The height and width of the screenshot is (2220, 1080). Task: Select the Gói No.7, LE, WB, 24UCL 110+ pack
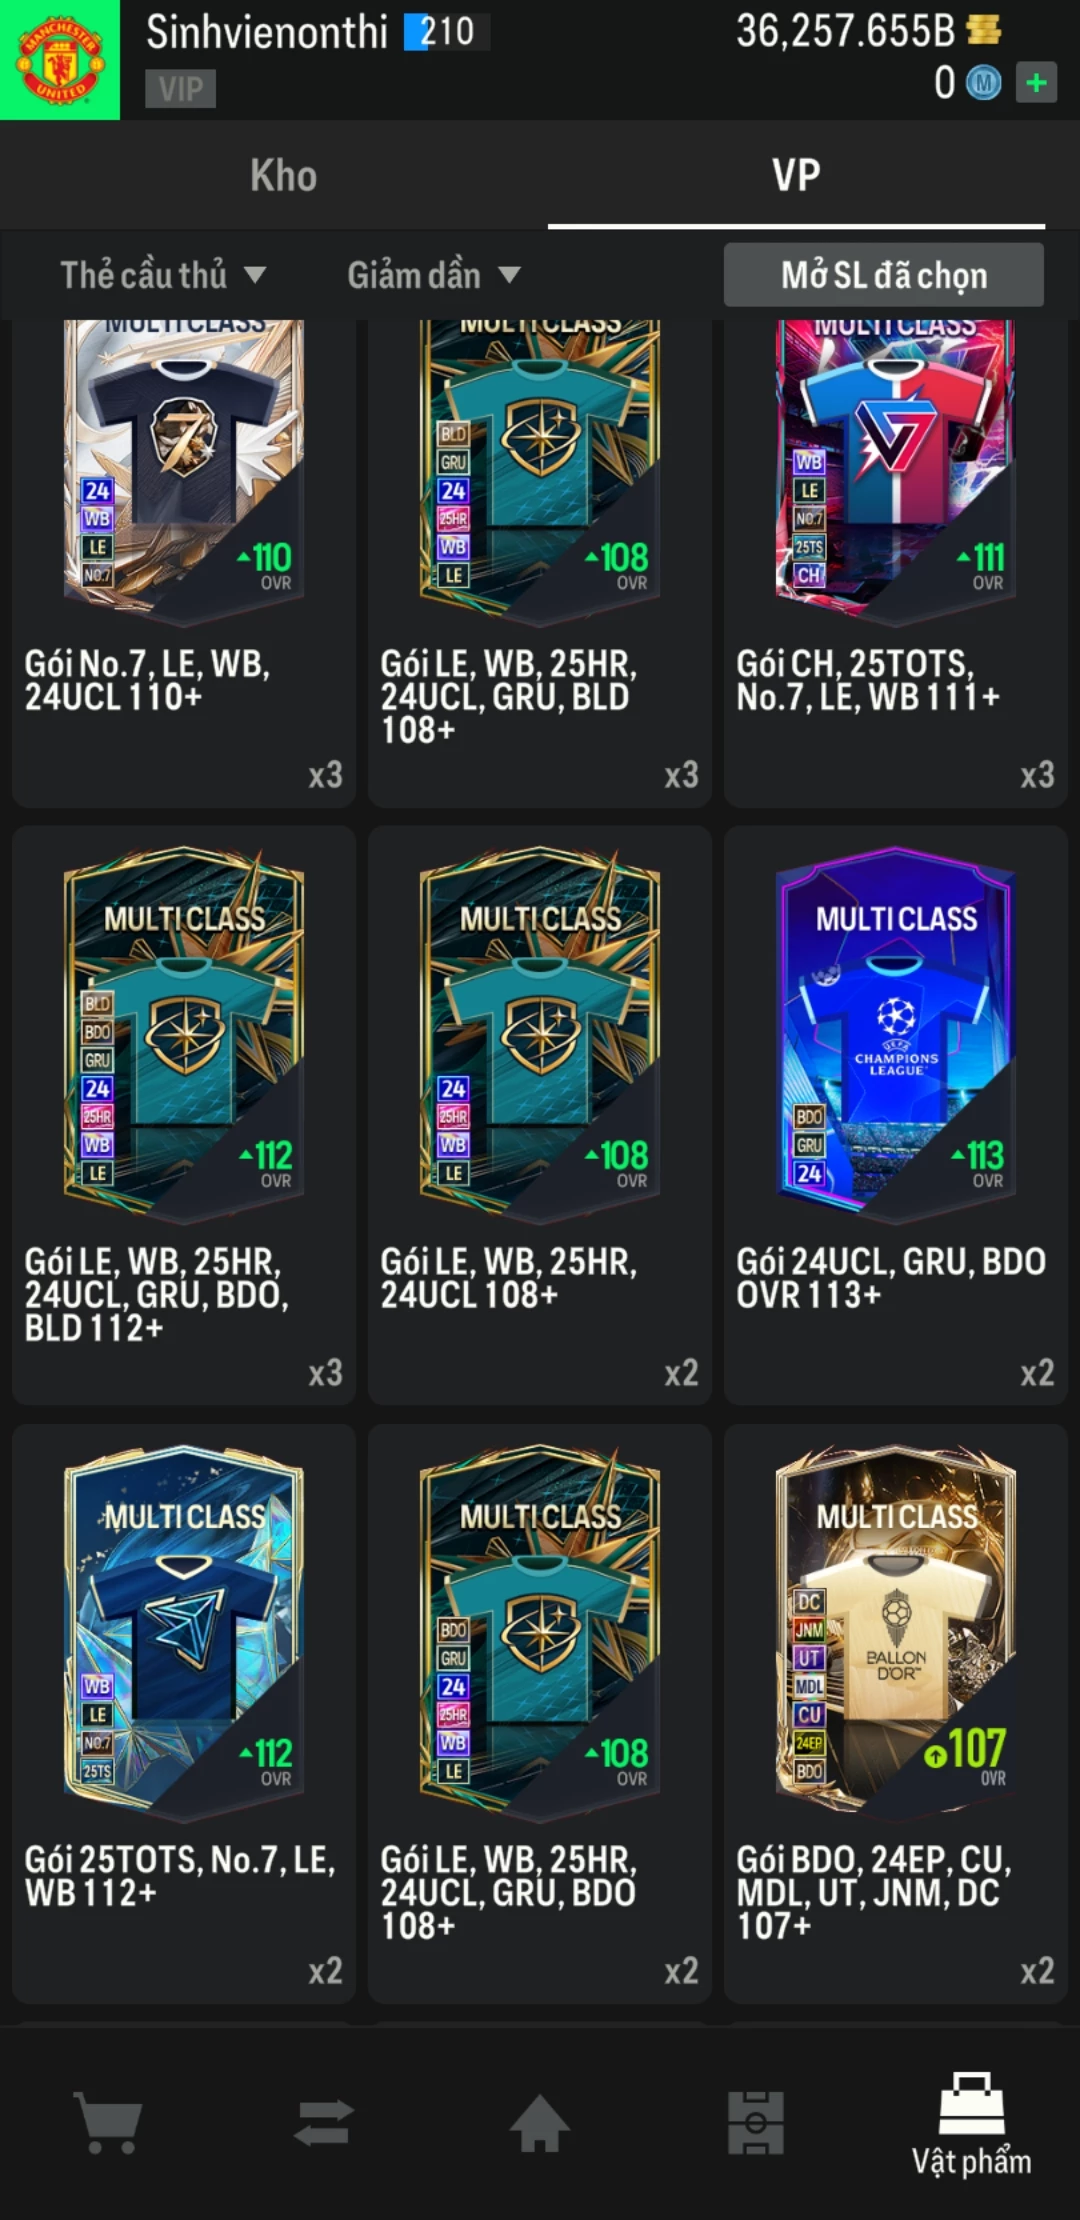point(184,562)
